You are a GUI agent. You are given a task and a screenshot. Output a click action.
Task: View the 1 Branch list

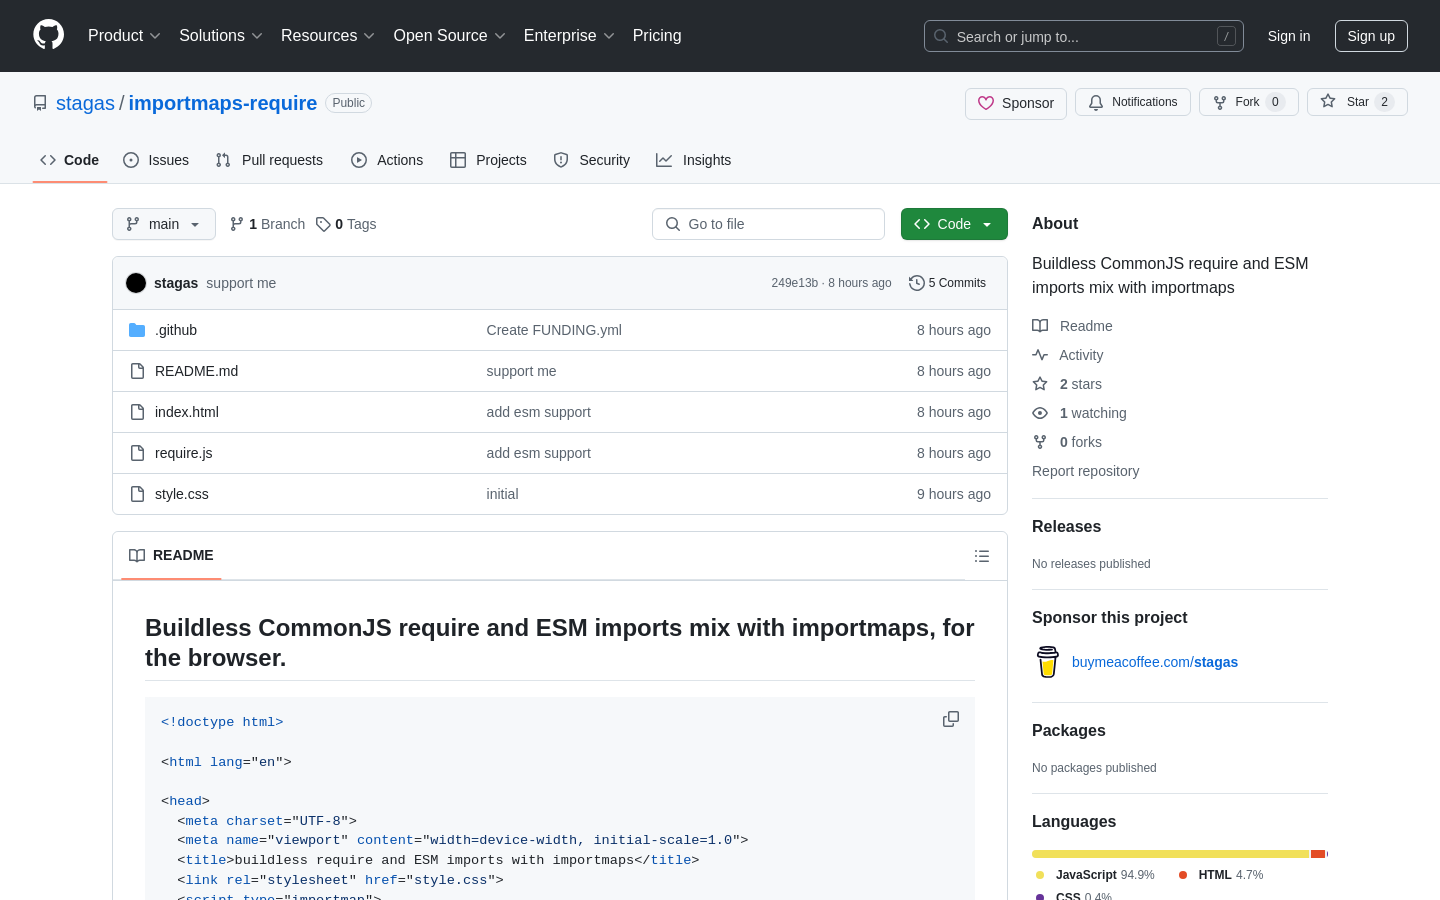(x=267, y=224)
